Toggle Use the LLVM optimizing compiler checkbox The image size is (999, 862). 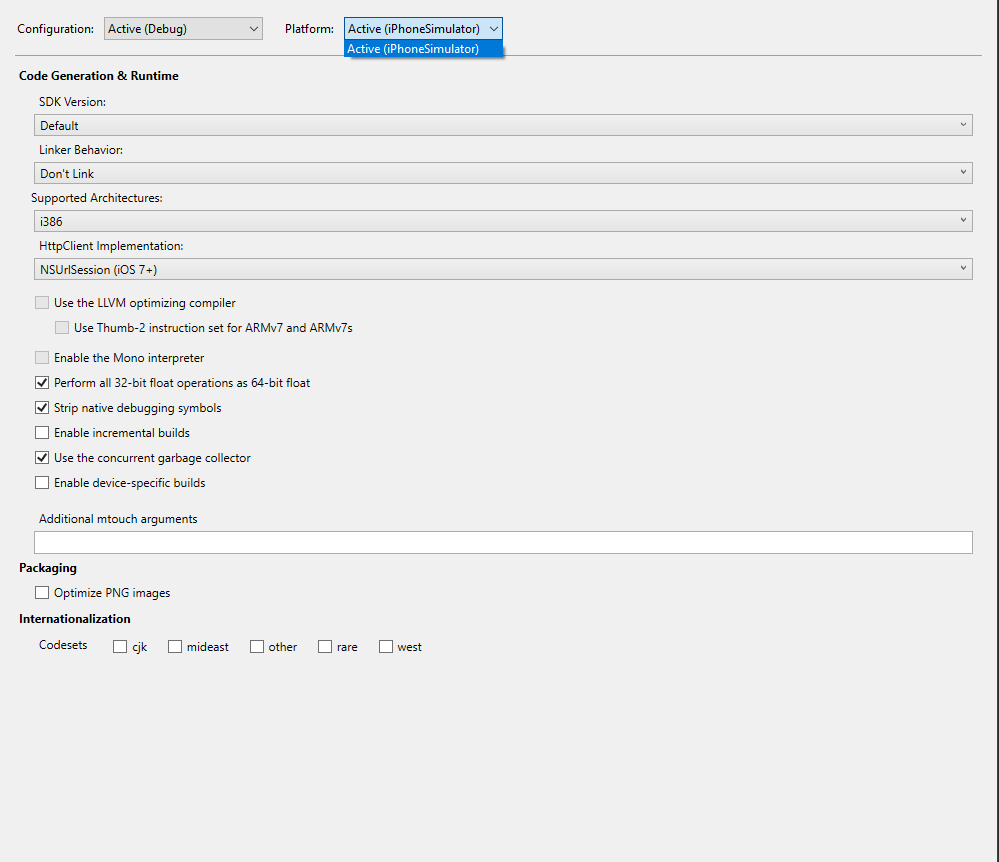pyautogui.click(x=42, y=303)
